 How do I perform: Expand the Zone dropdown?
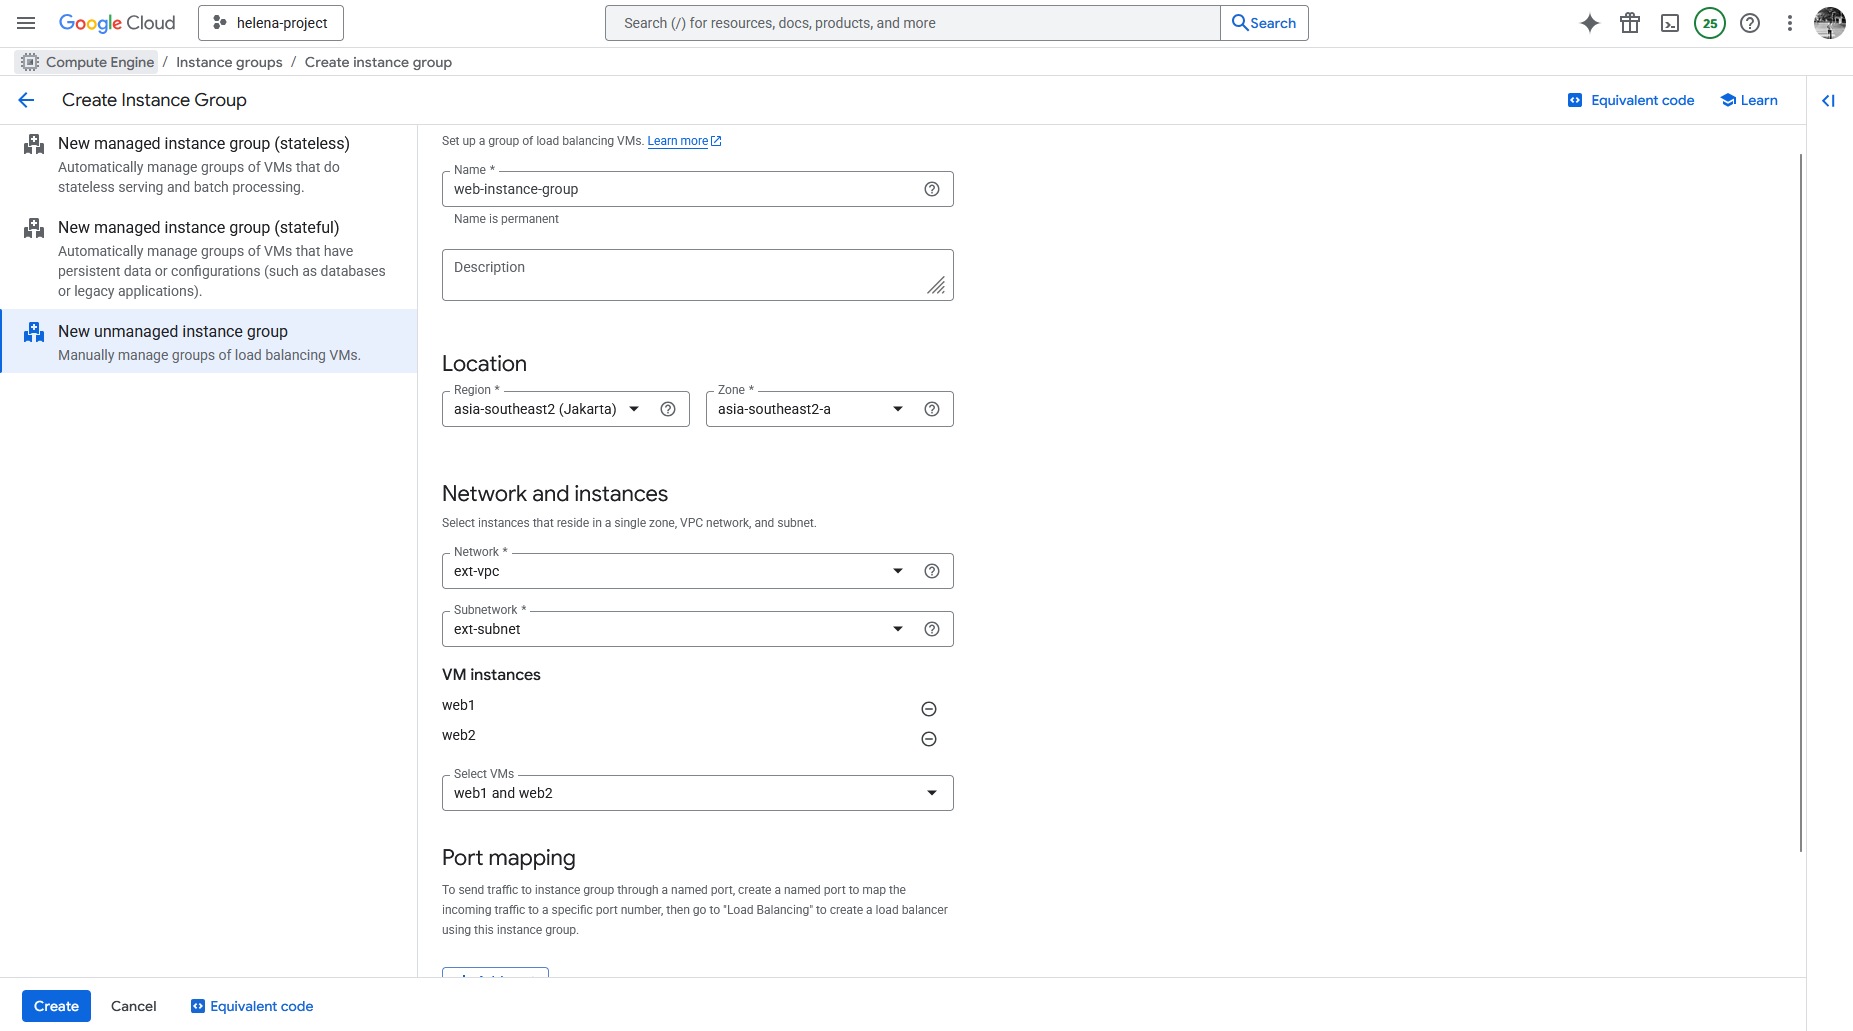click(810, 409)
